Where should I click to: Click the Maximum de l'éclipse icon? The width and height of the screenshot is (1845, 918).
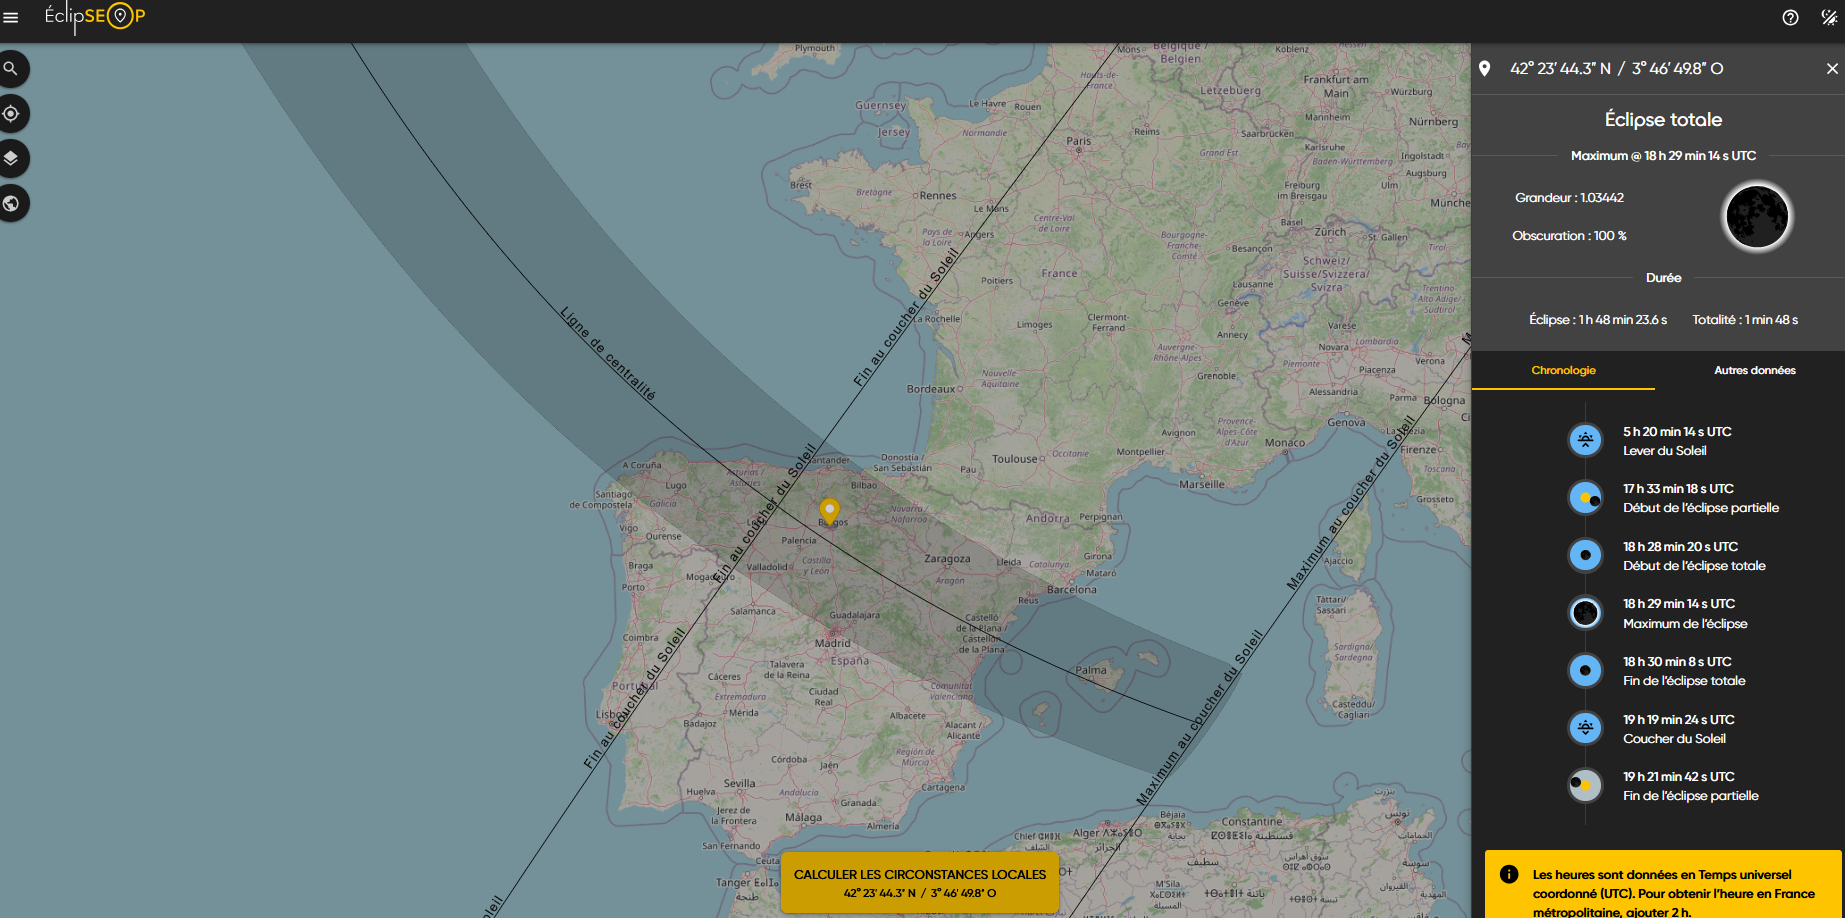[x=1585, y=613]
